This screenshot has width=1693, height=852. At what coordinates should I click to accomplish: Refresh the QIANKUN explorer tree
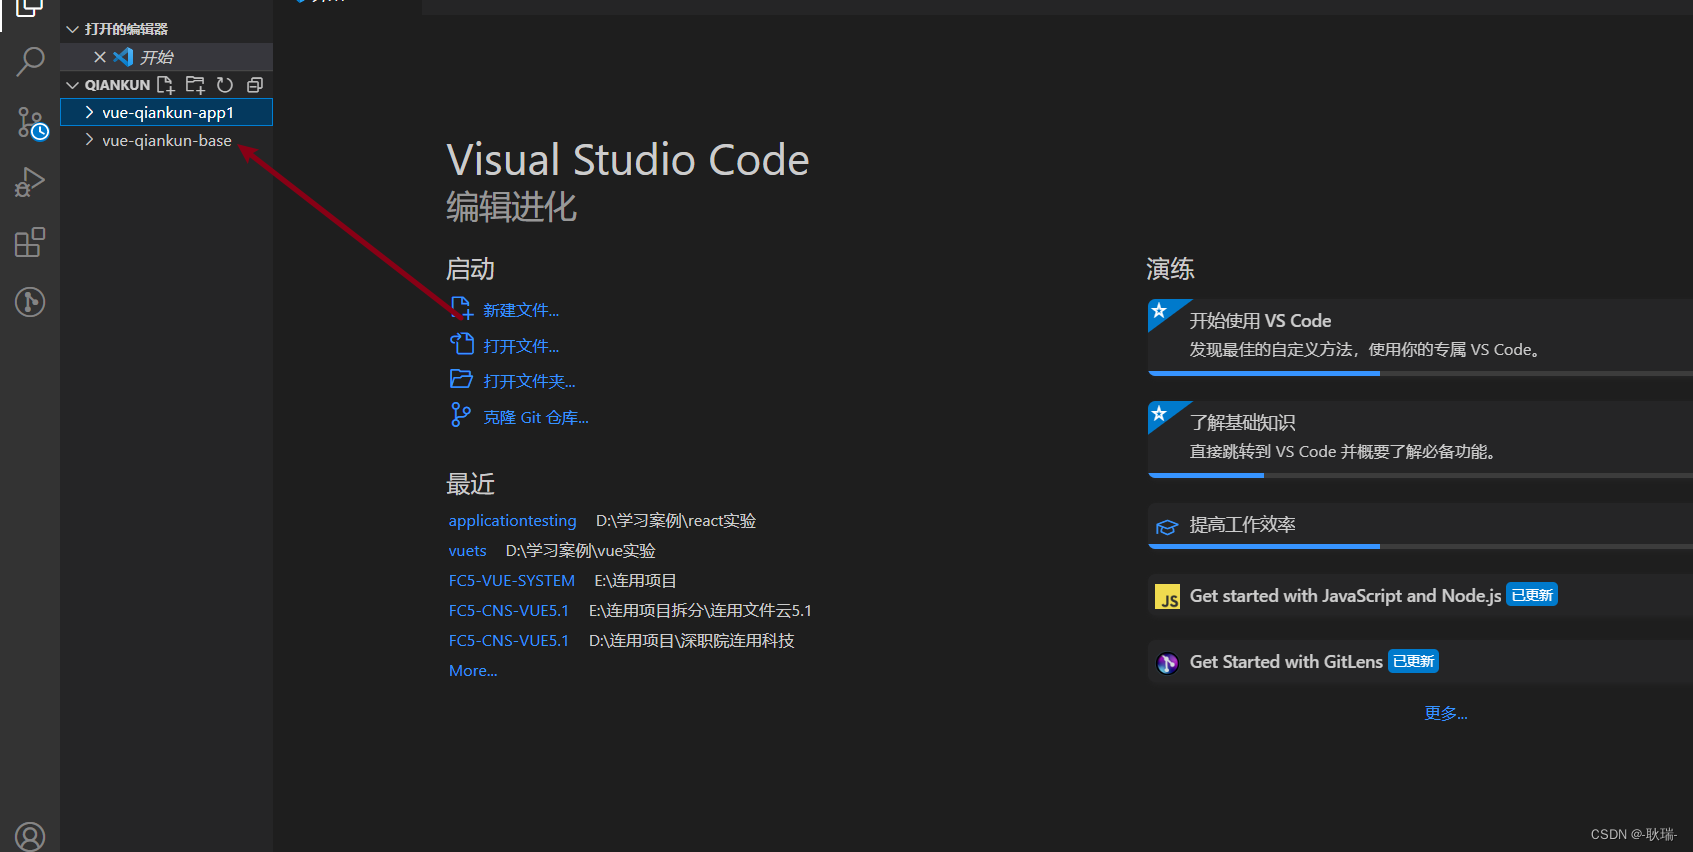[x=225, y=85]
